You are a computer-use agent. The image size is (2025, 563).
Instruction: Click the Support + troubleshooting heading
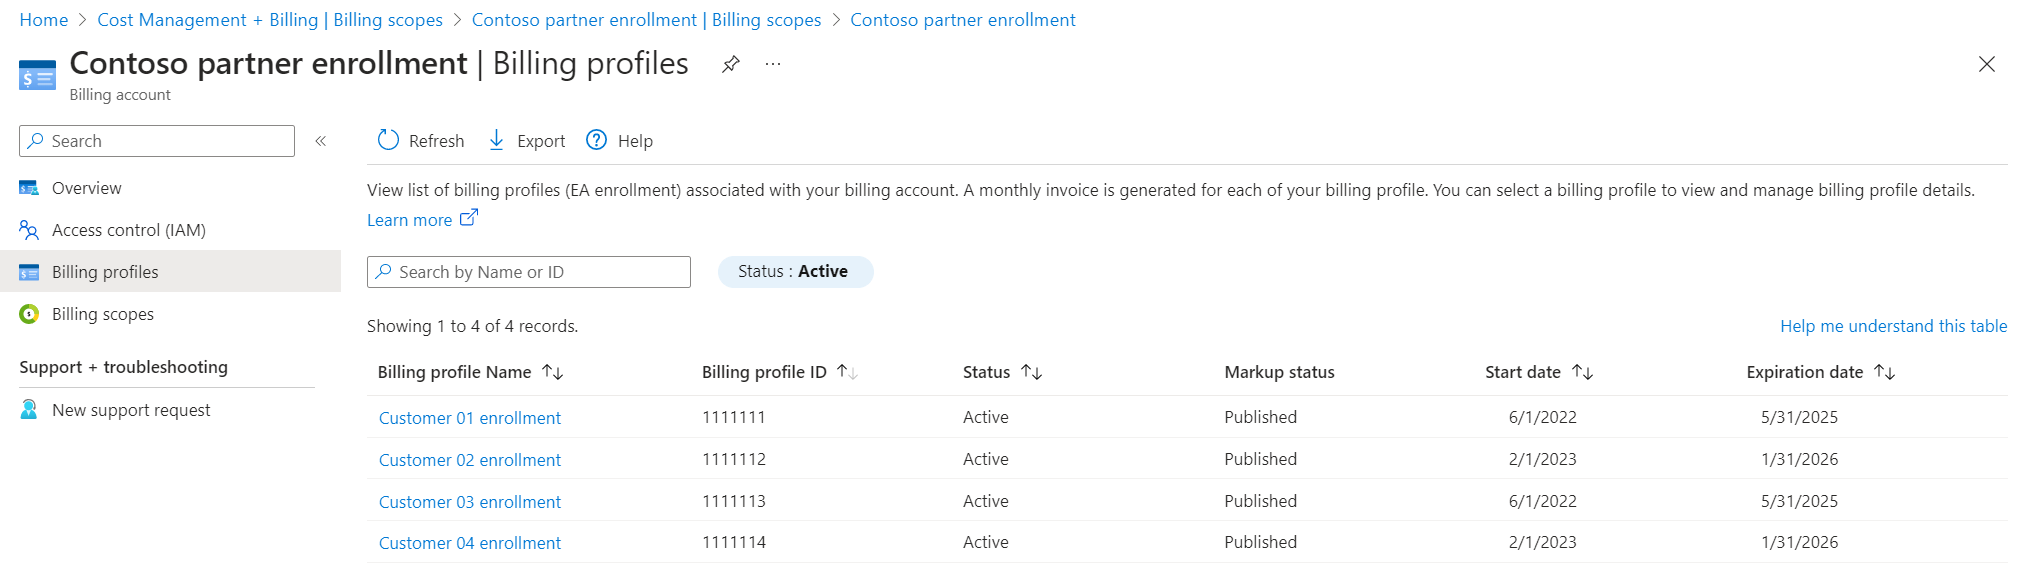123,367
